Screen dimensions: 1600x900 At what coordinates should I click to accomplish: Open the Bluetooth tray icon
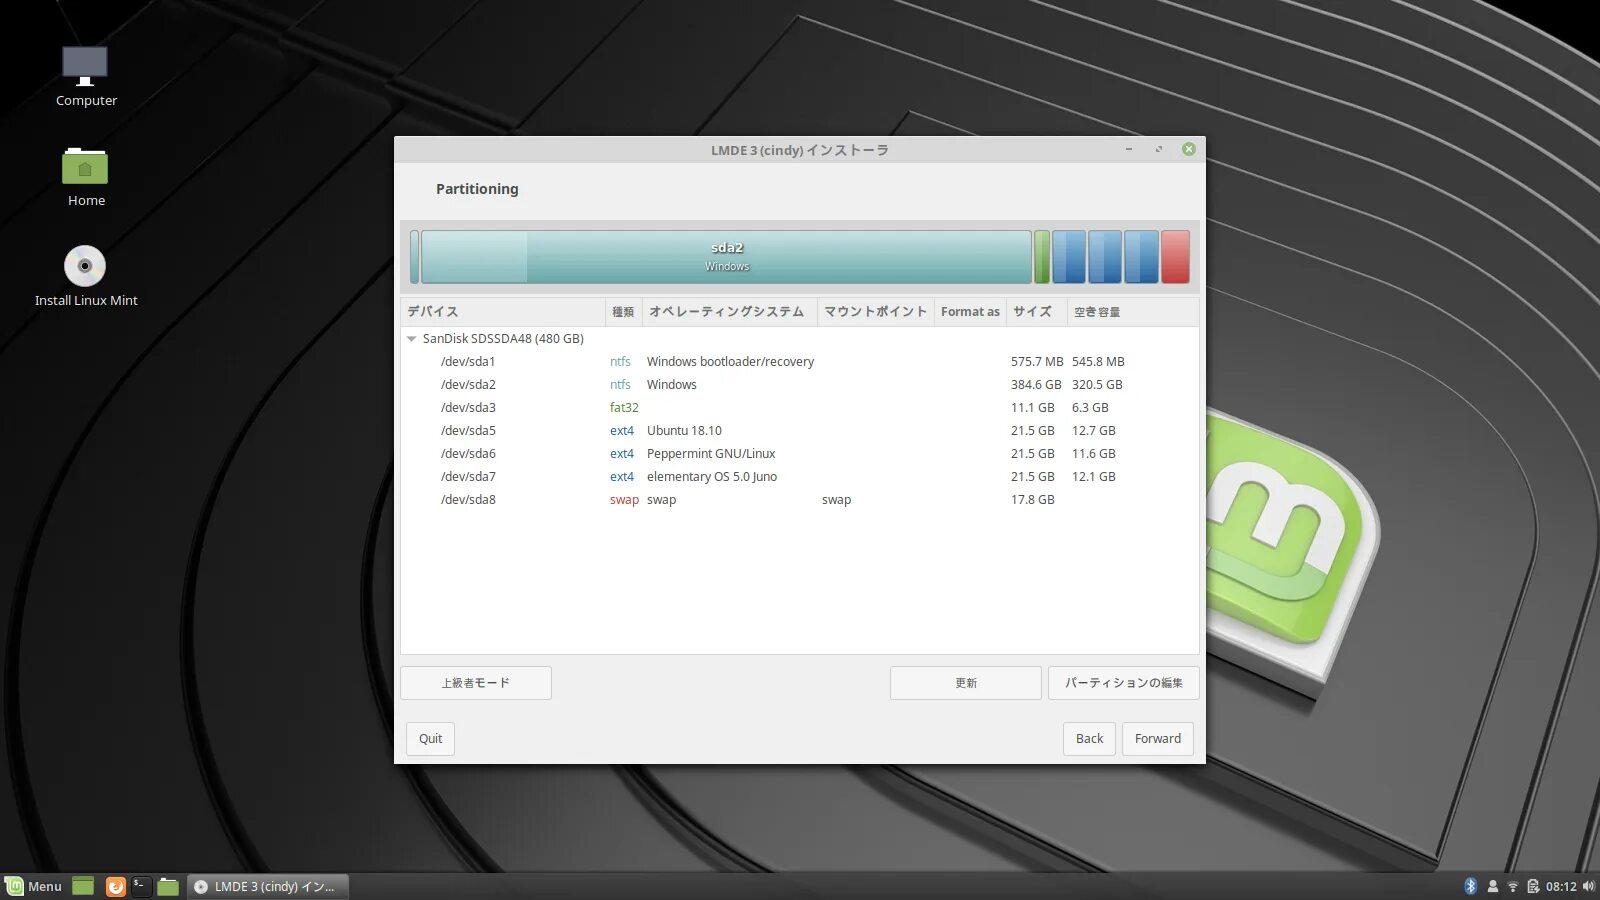tap(1470, 886)
